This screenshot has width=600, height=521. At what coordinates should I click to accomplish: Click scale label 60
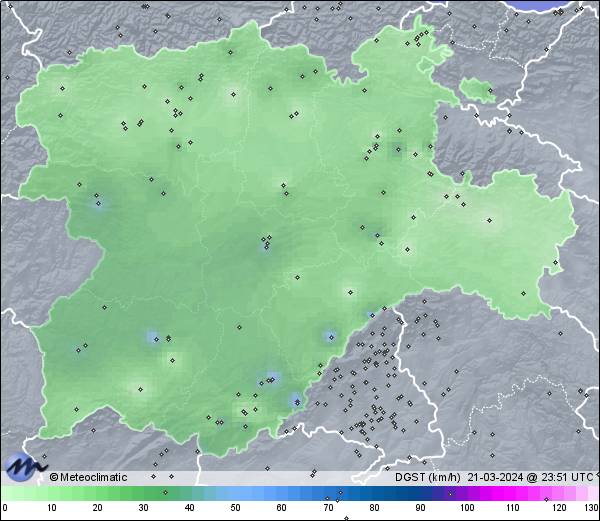coord(282,508)
